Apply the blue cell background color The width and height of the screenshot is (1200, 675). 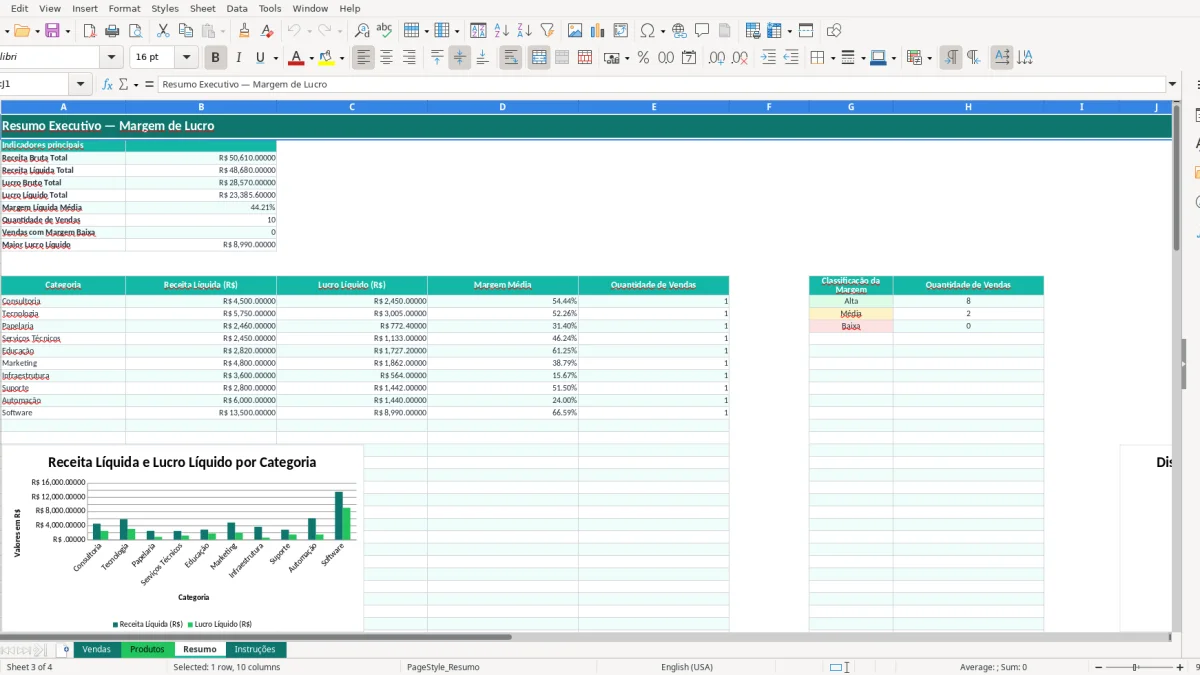[877, 58]
